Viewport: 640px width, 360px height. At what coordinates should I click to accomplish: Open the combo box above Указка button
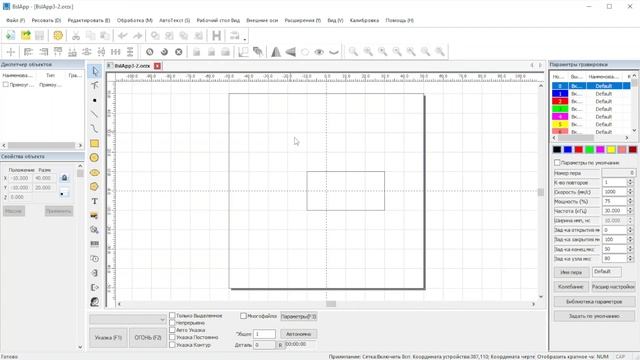[128, 319]
